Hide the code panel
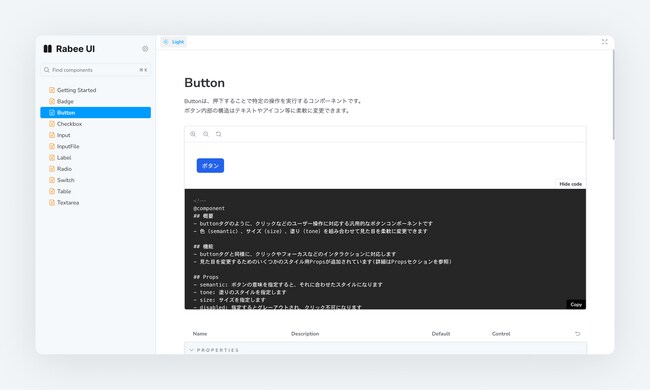The width and height of the screenshot is (650, 391). click(570, 184)
